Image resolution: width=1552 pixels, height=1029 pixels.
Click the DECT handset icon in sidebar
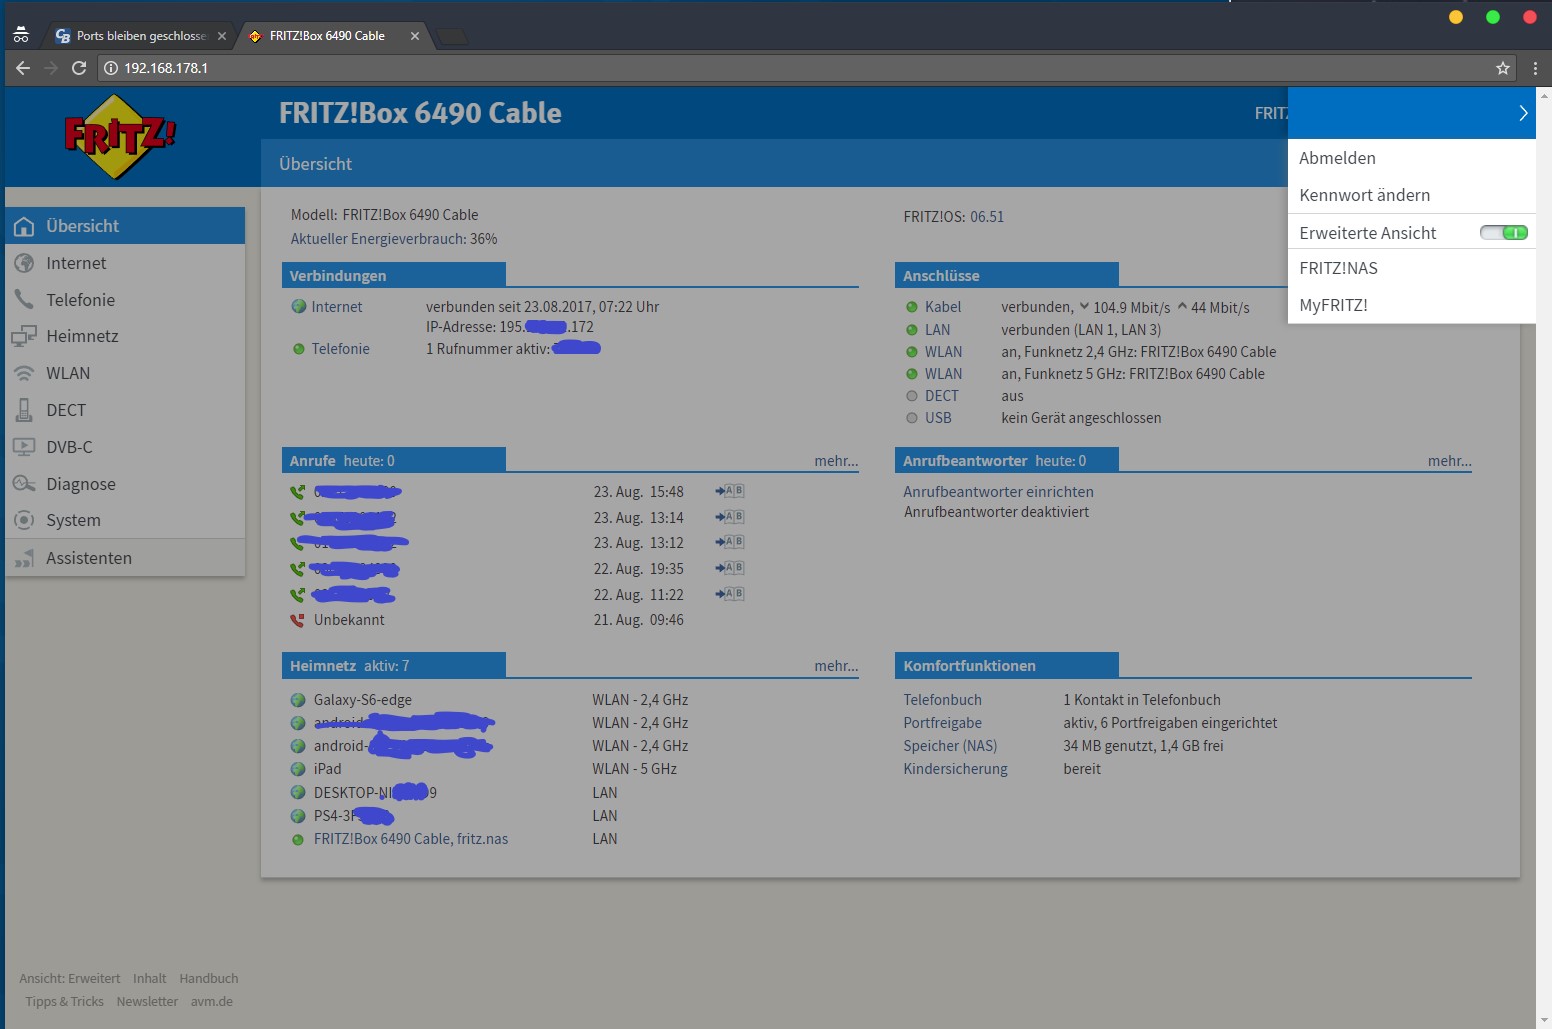click(x=24, y=409)
